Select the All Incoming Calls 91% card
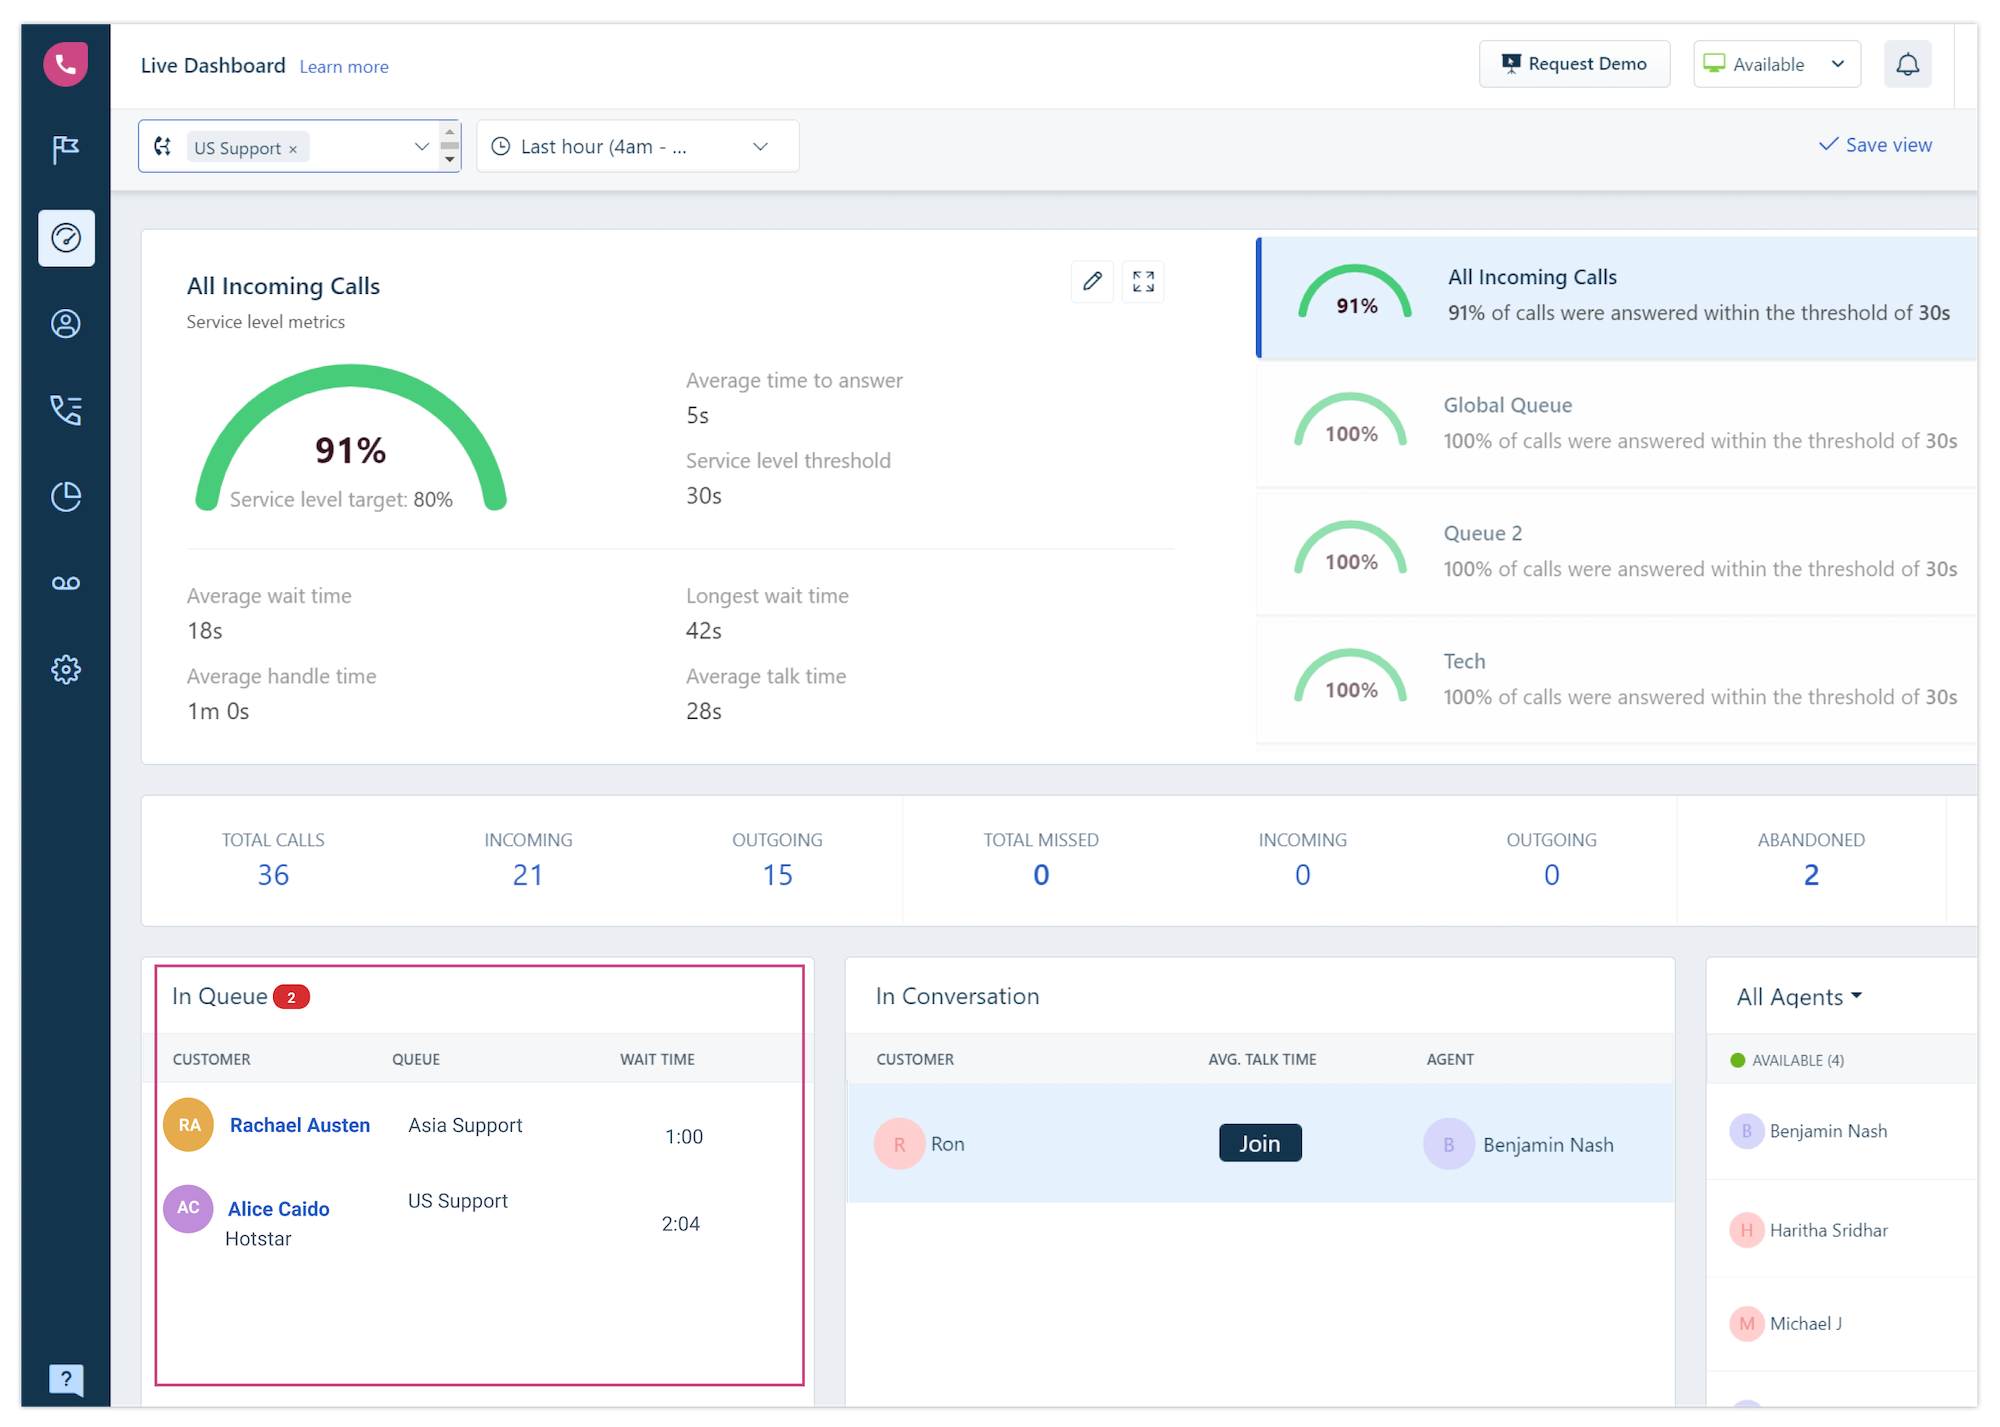Viewport: 2000px width, 1427px height. [1616, 297]
